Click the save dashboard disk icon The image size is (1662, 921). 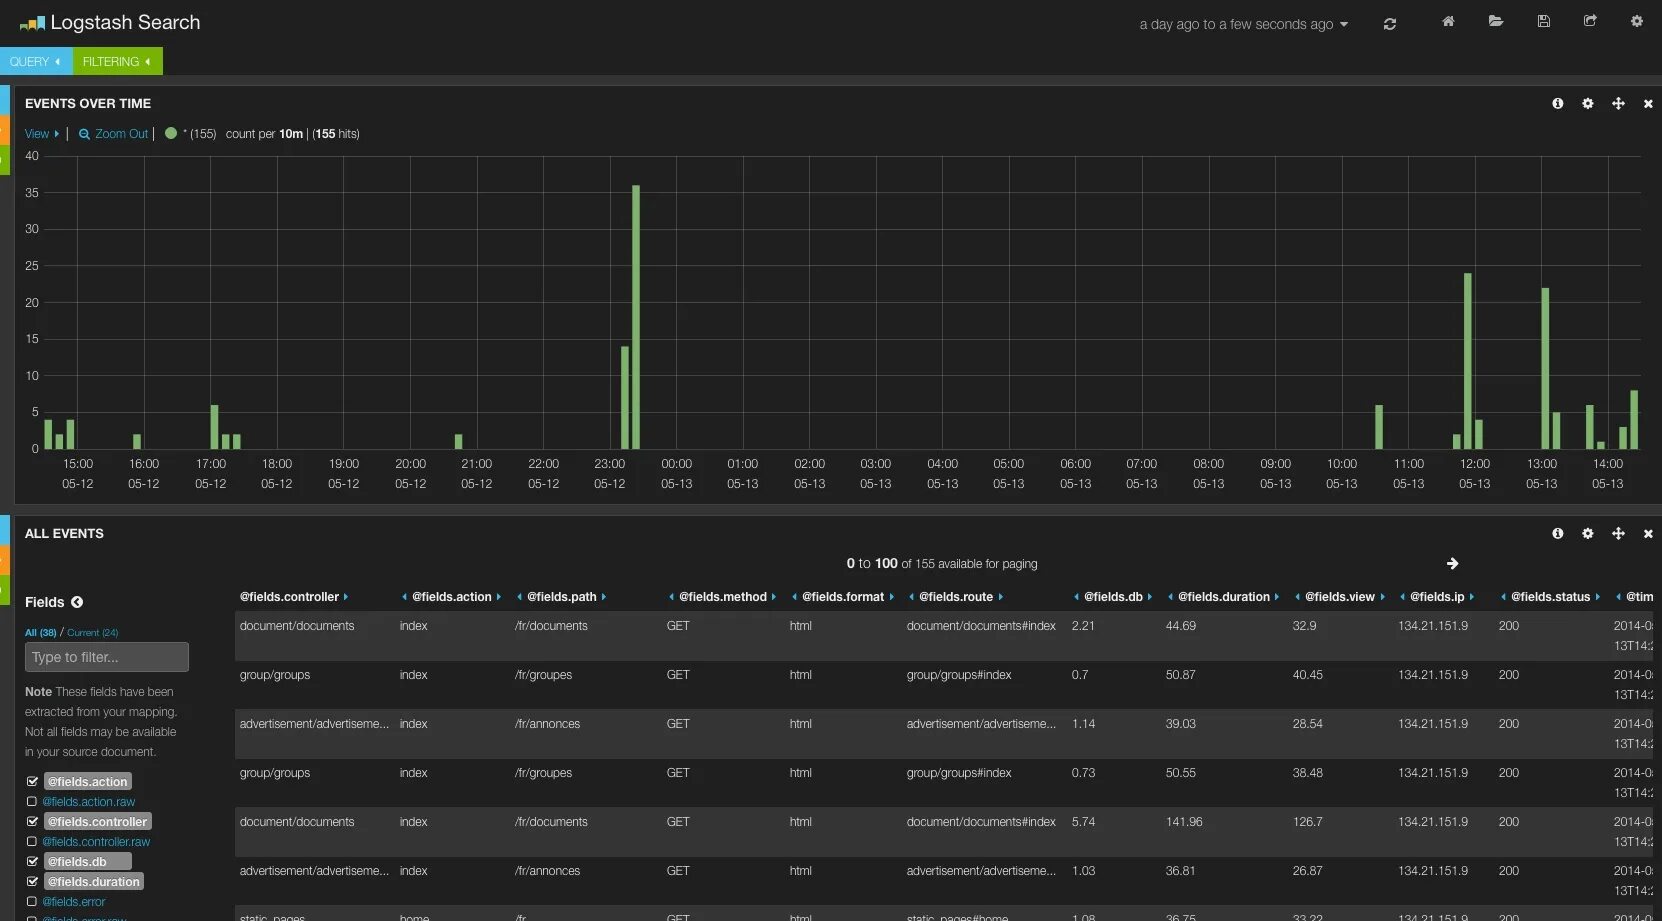[x=1544, y=21]
